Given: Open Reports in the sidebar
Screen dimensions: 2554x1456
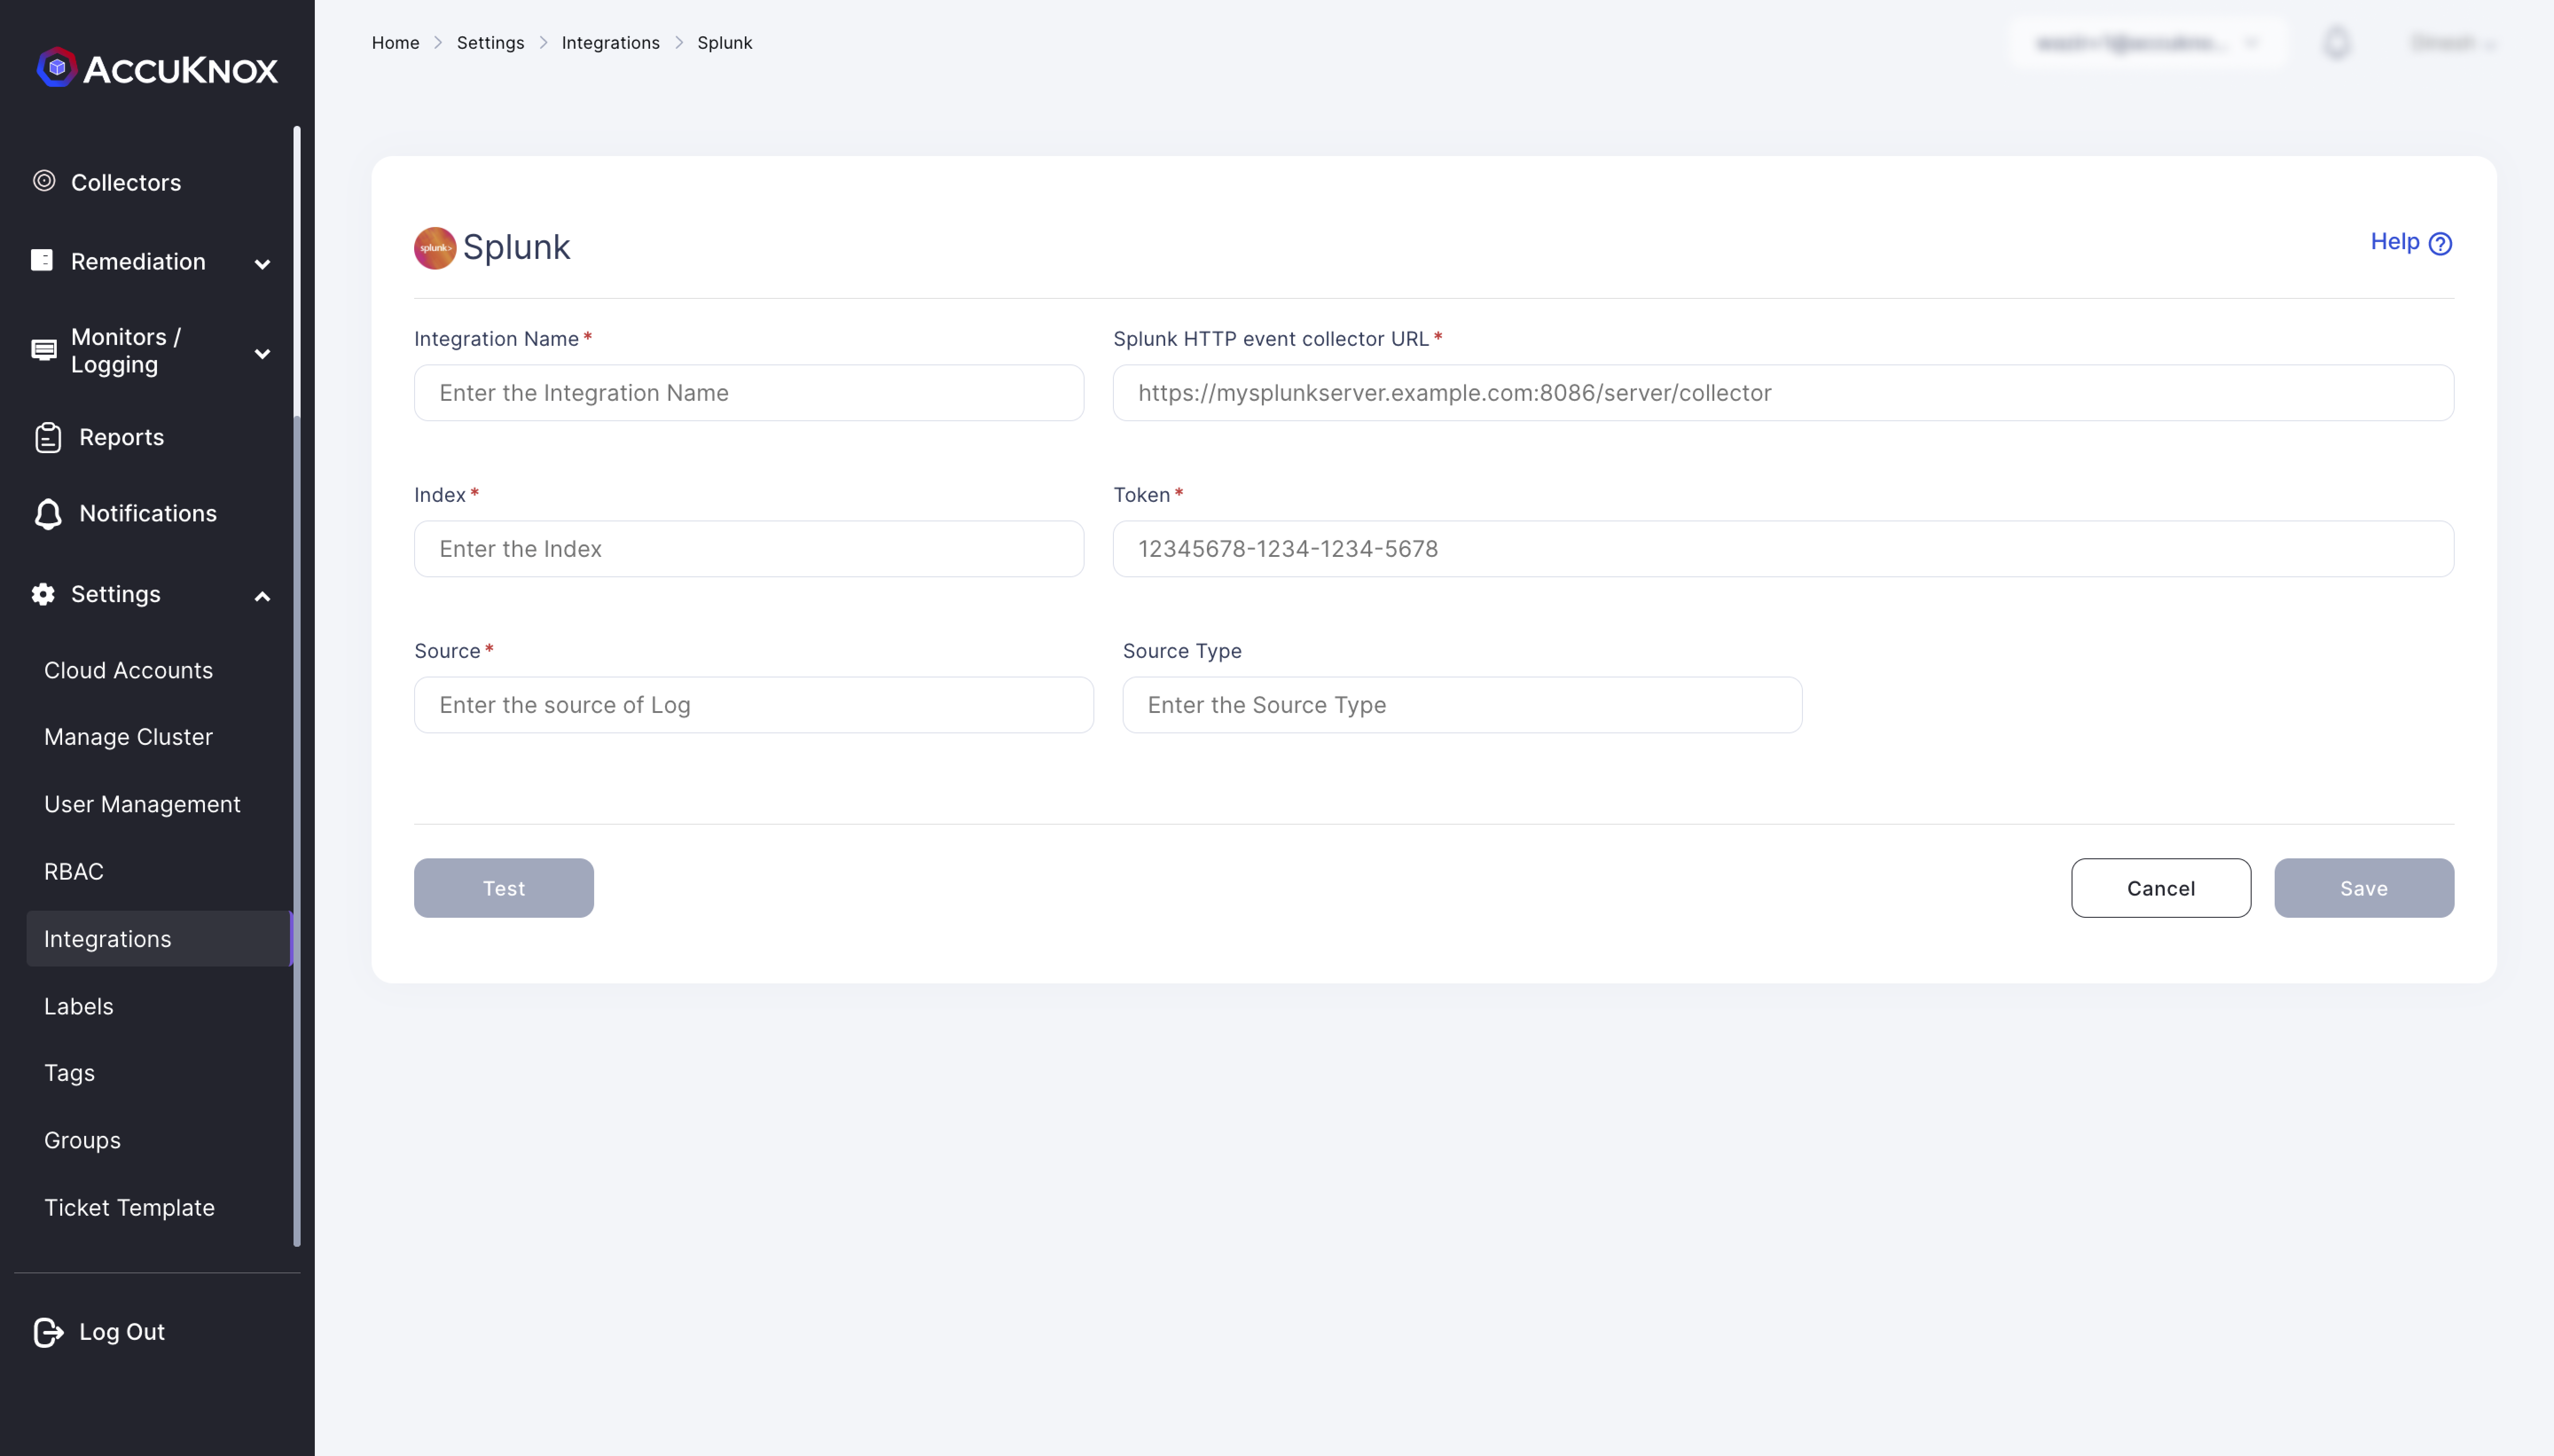Looking at the screenshot, I should click(x=121, y=437).
